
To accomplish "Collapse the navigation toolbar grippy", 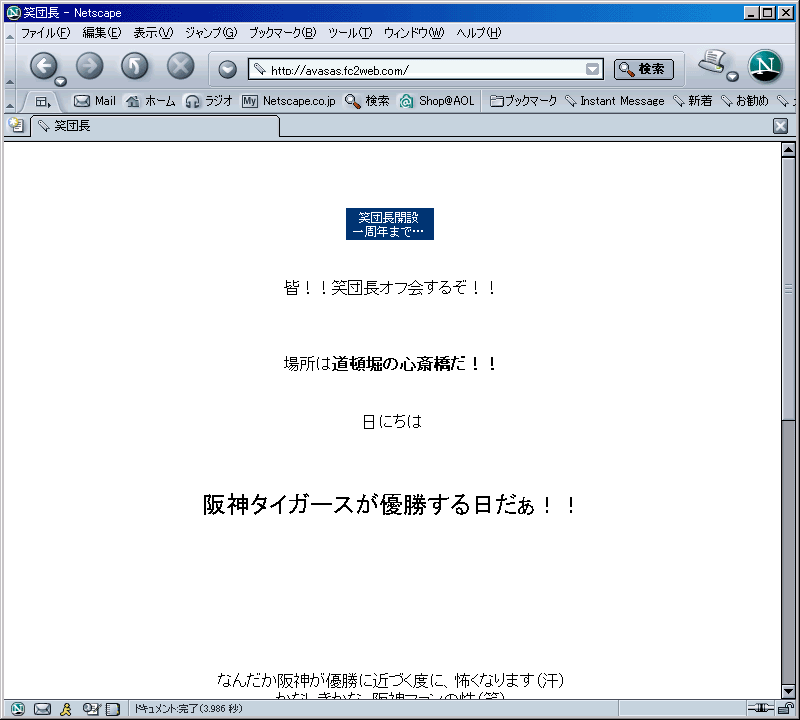I will coord(10,66).
